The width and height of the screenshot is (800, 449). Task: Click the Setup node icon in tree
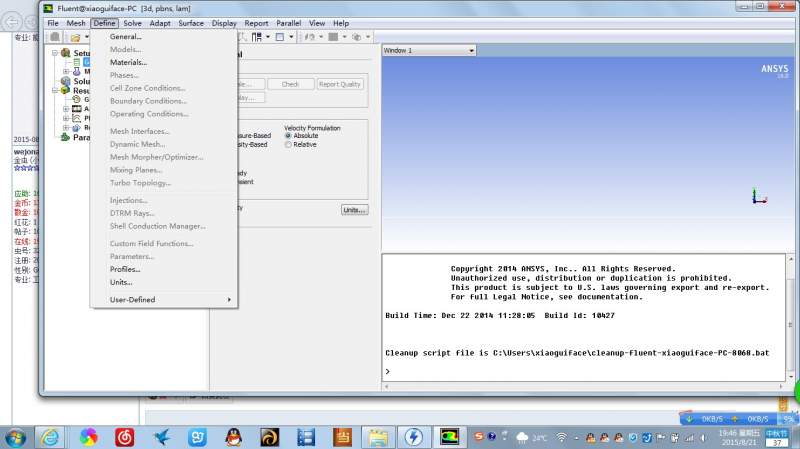click(x=65, y=53)
